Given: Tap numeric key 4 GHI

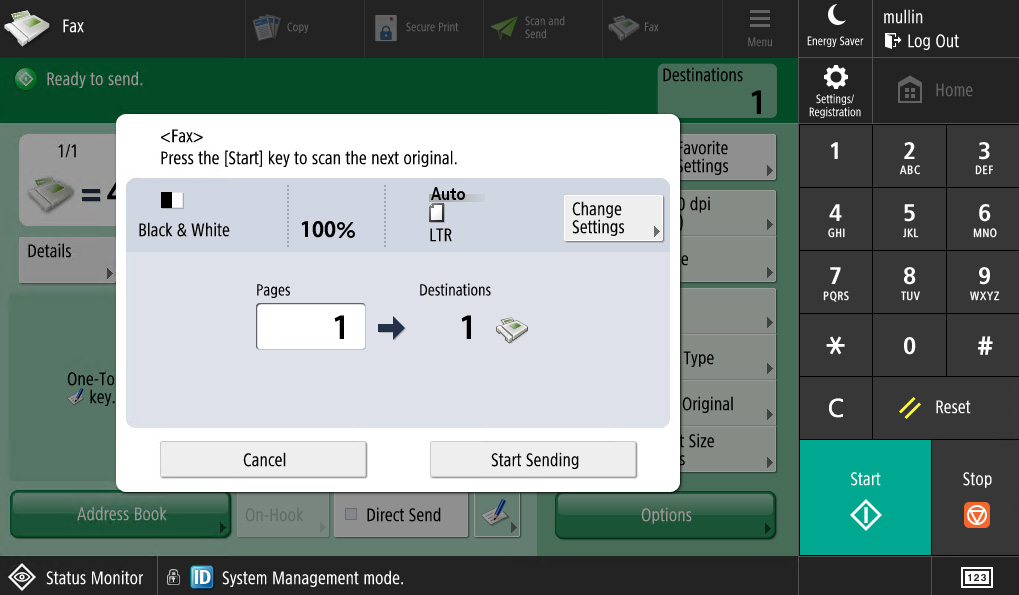Looking at the screenshot, I should (x=835, y=219).
